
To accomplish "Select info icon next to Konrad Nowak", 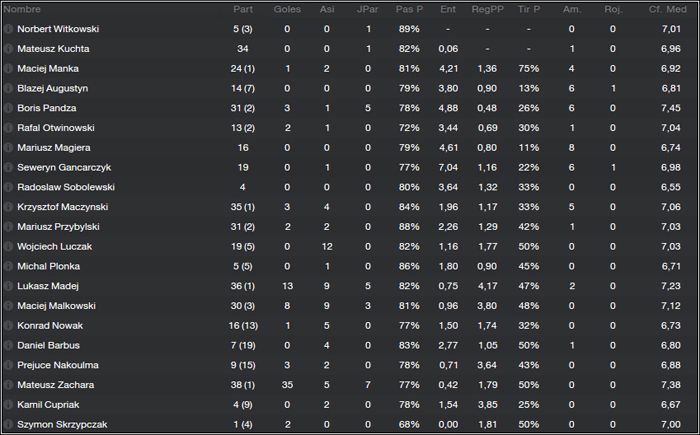I will [x=8, y=326].
